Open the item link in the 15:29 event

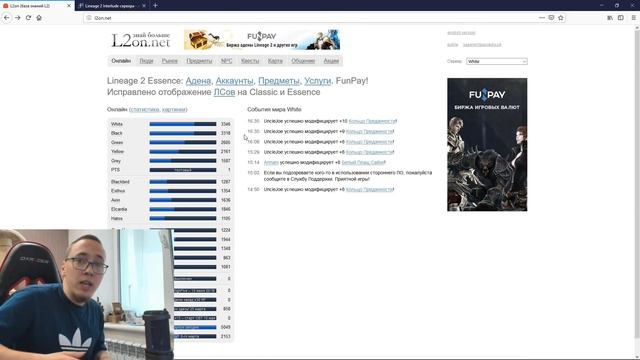[369, 152]
